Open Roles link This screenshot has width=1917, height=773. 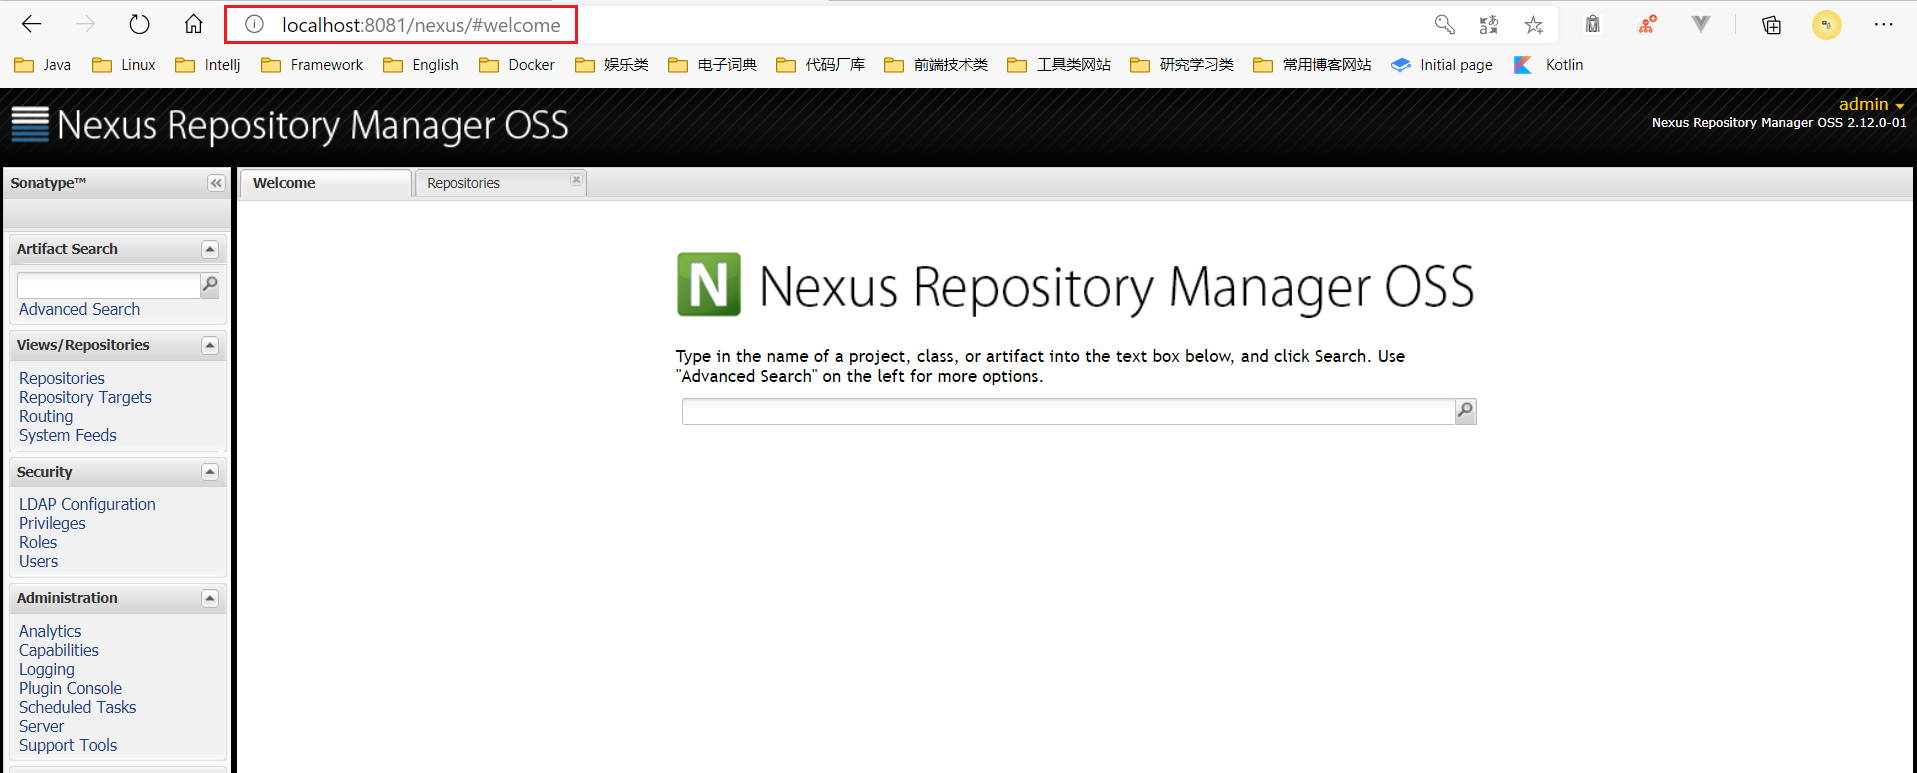click(38, 542)
